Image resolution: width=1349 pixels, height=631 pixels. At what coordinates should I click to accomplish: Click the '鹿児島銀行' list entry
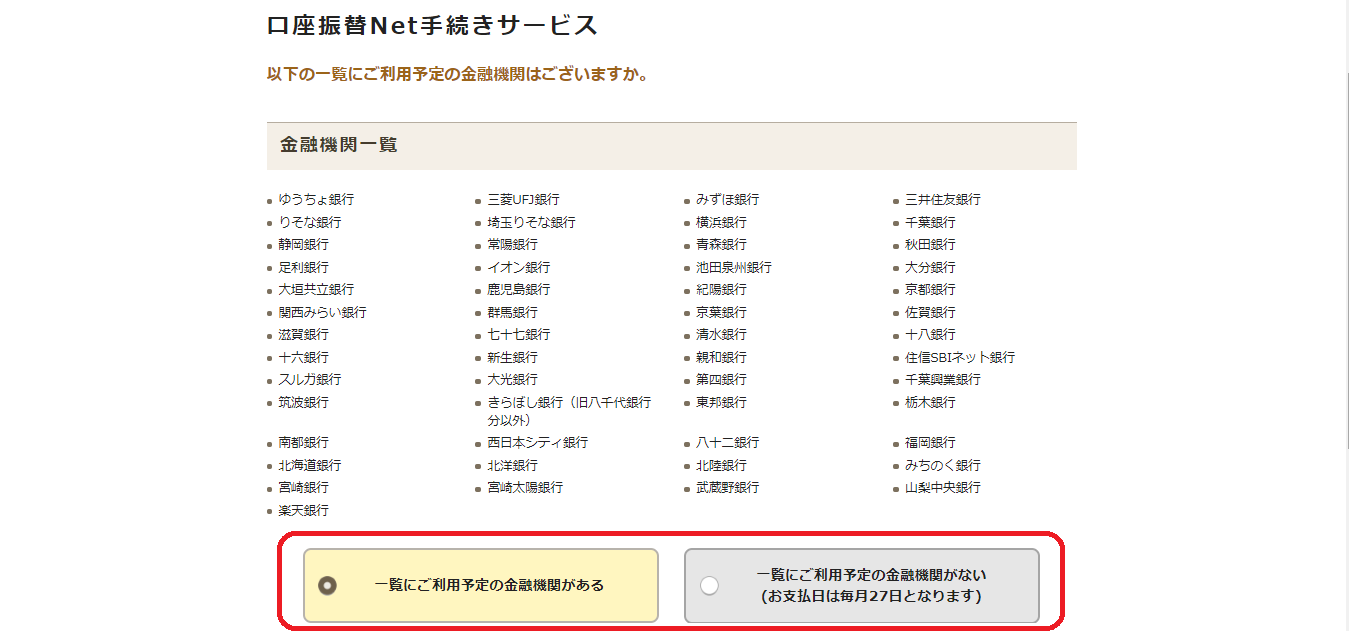pyautogui.click(x=518, y=290)
